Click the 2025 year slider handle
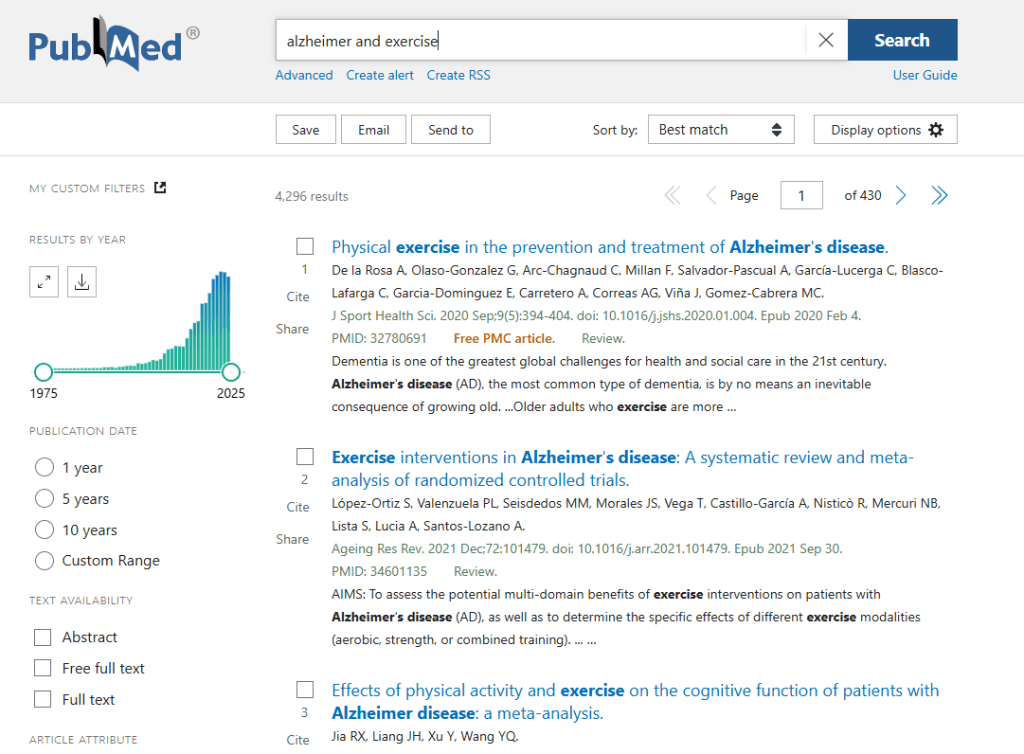 tap(231, 372)
